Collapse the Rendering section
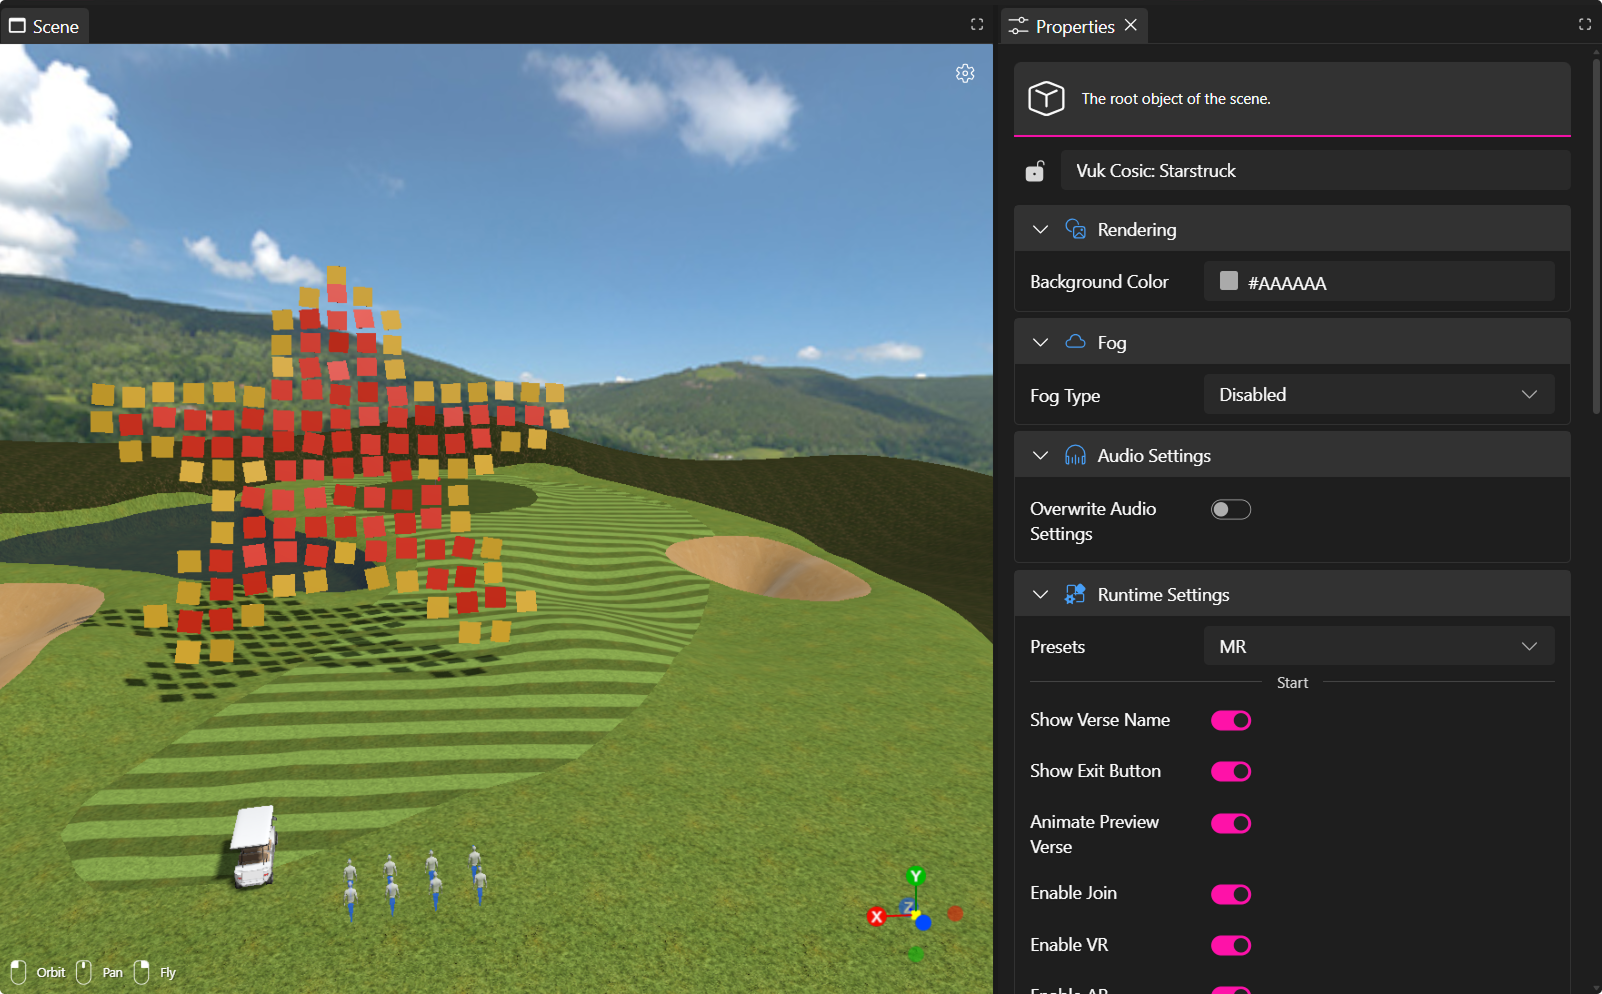This screenshot has height=994, width=1602. (1040, 230)
